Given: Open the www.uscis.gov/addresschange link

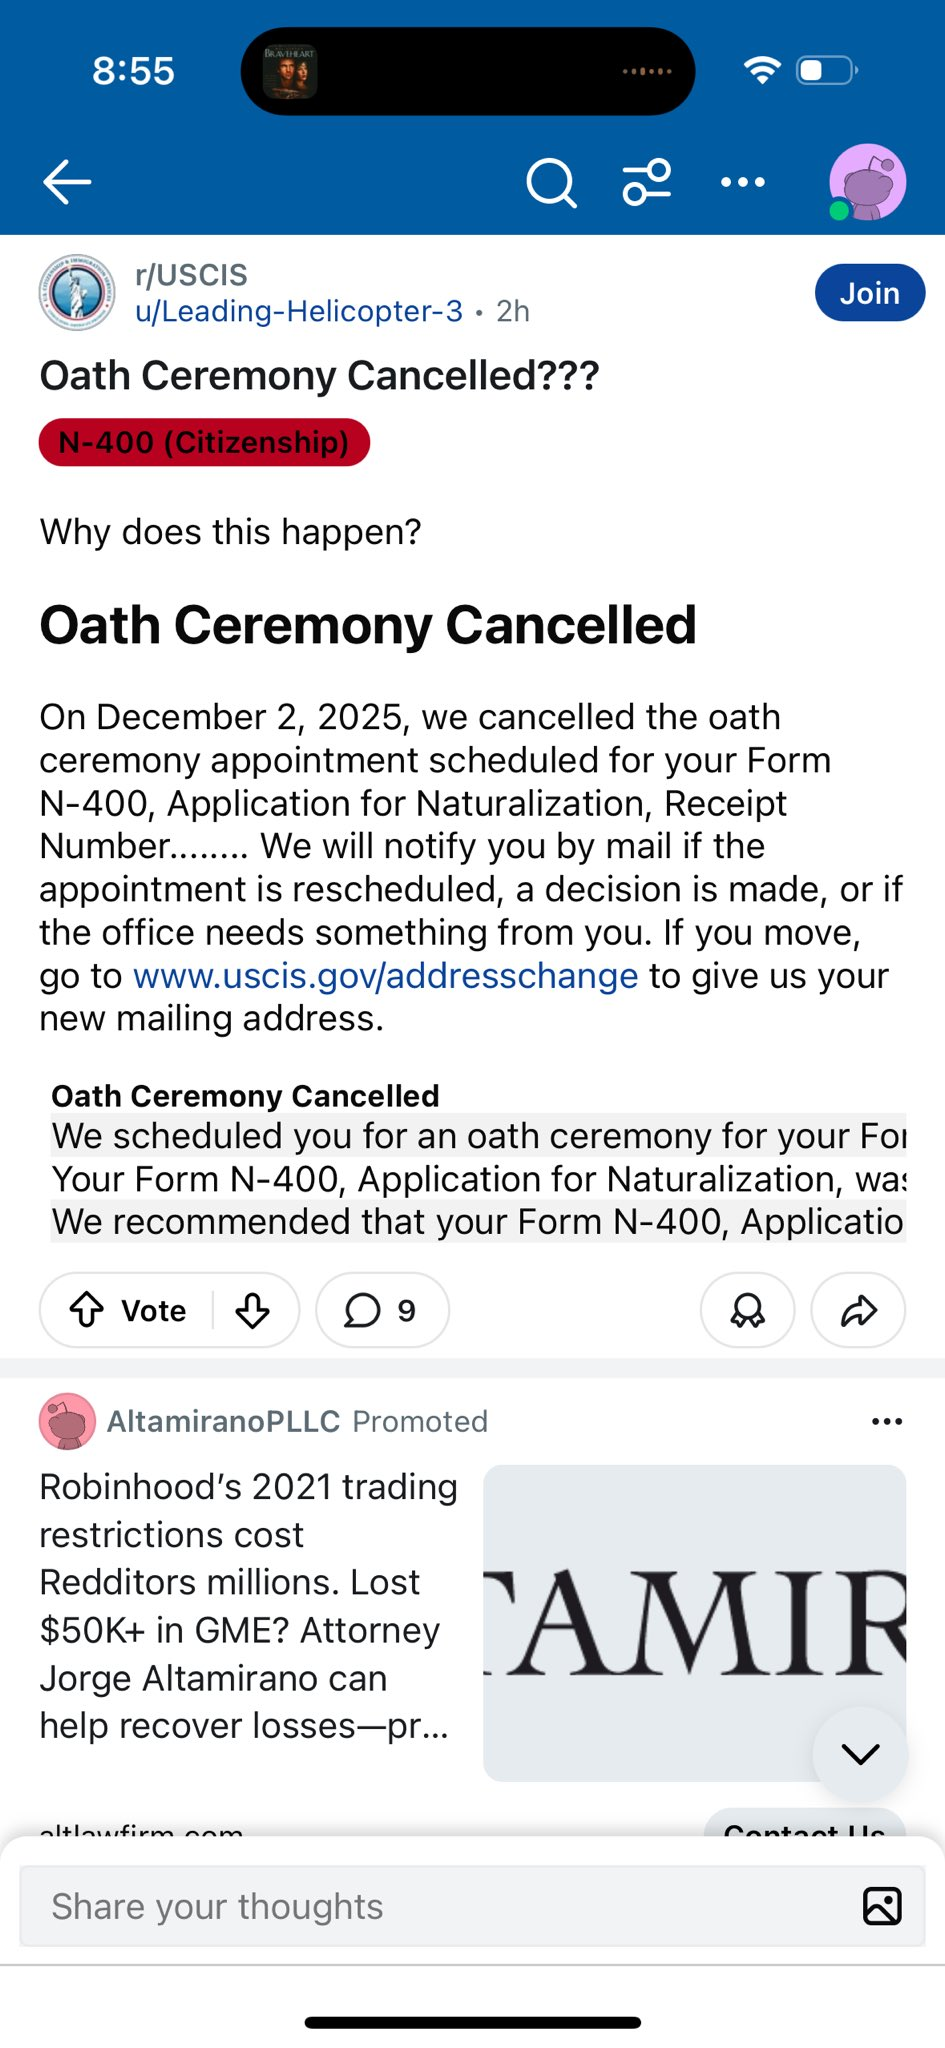Looking at the screenshot, I should coord(385,975).
